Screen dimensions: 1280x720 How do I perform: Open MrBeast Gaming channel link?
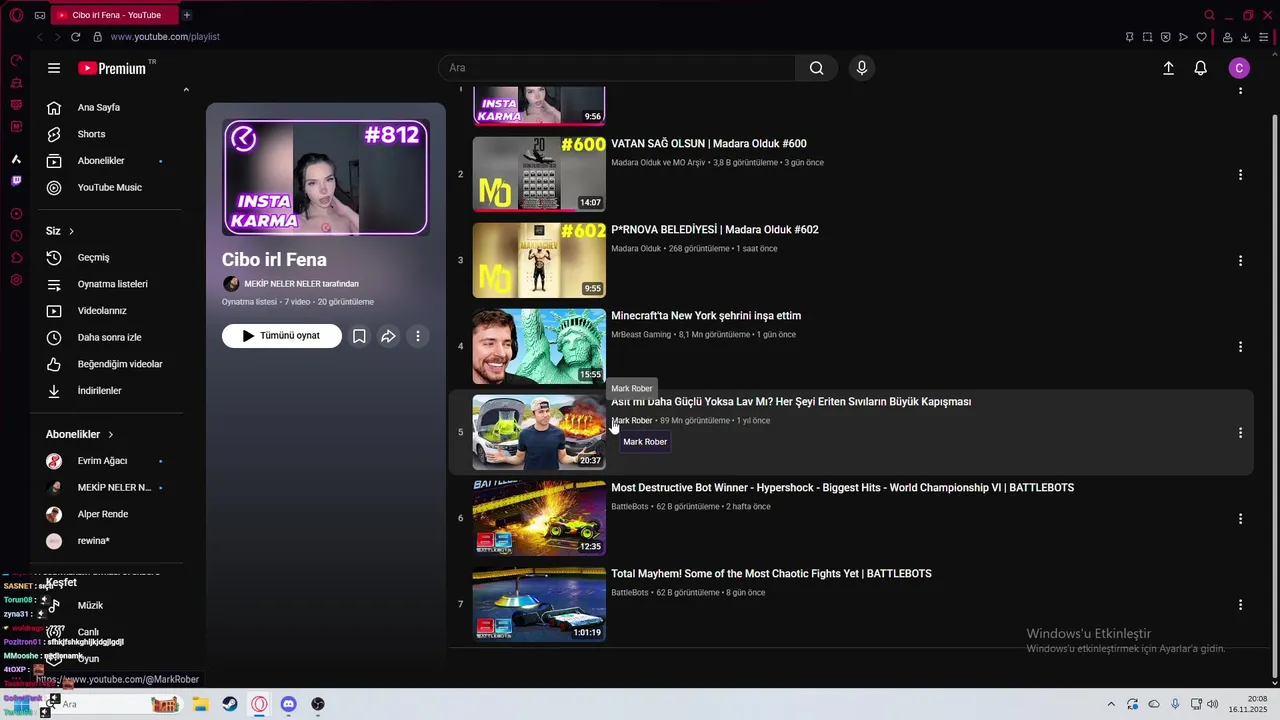coord(641,335)
